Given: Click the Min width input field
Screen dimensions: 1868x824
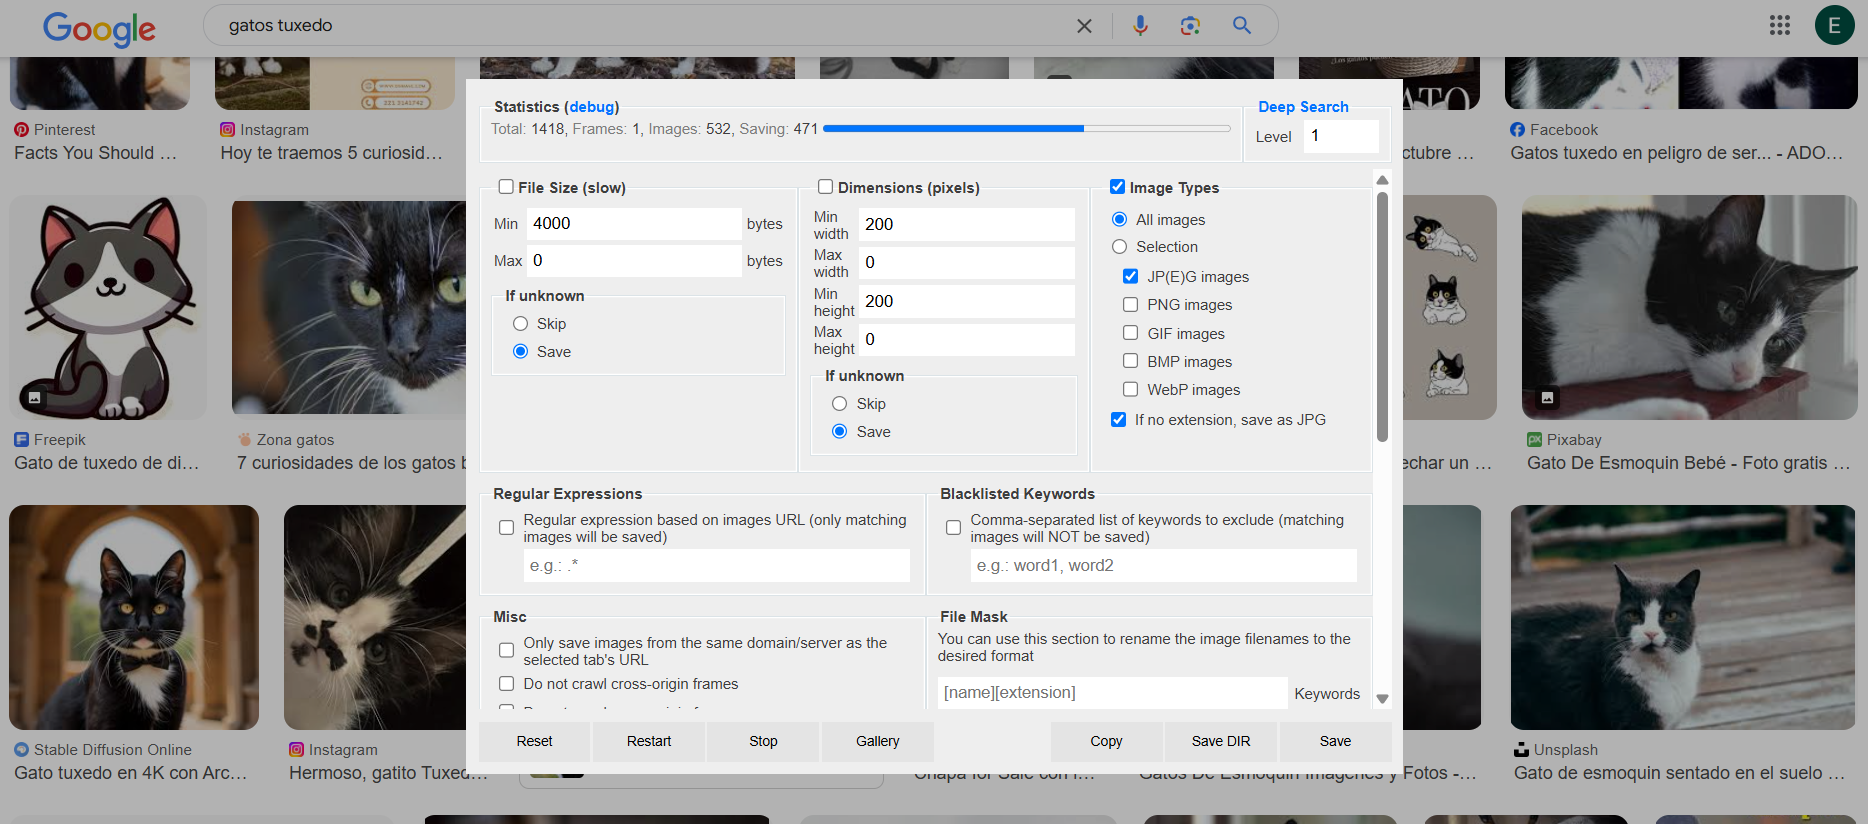Looking at the screenshot, I should [965, 224].
